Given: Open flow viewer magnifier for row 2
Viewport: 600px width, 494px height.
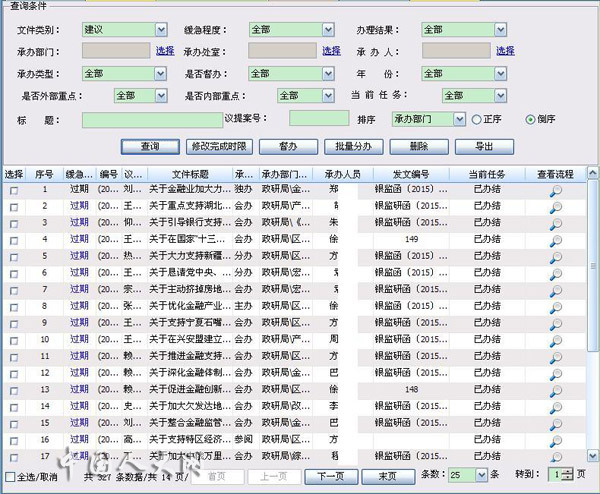Looking at the screenshot, I should point(556,207).
